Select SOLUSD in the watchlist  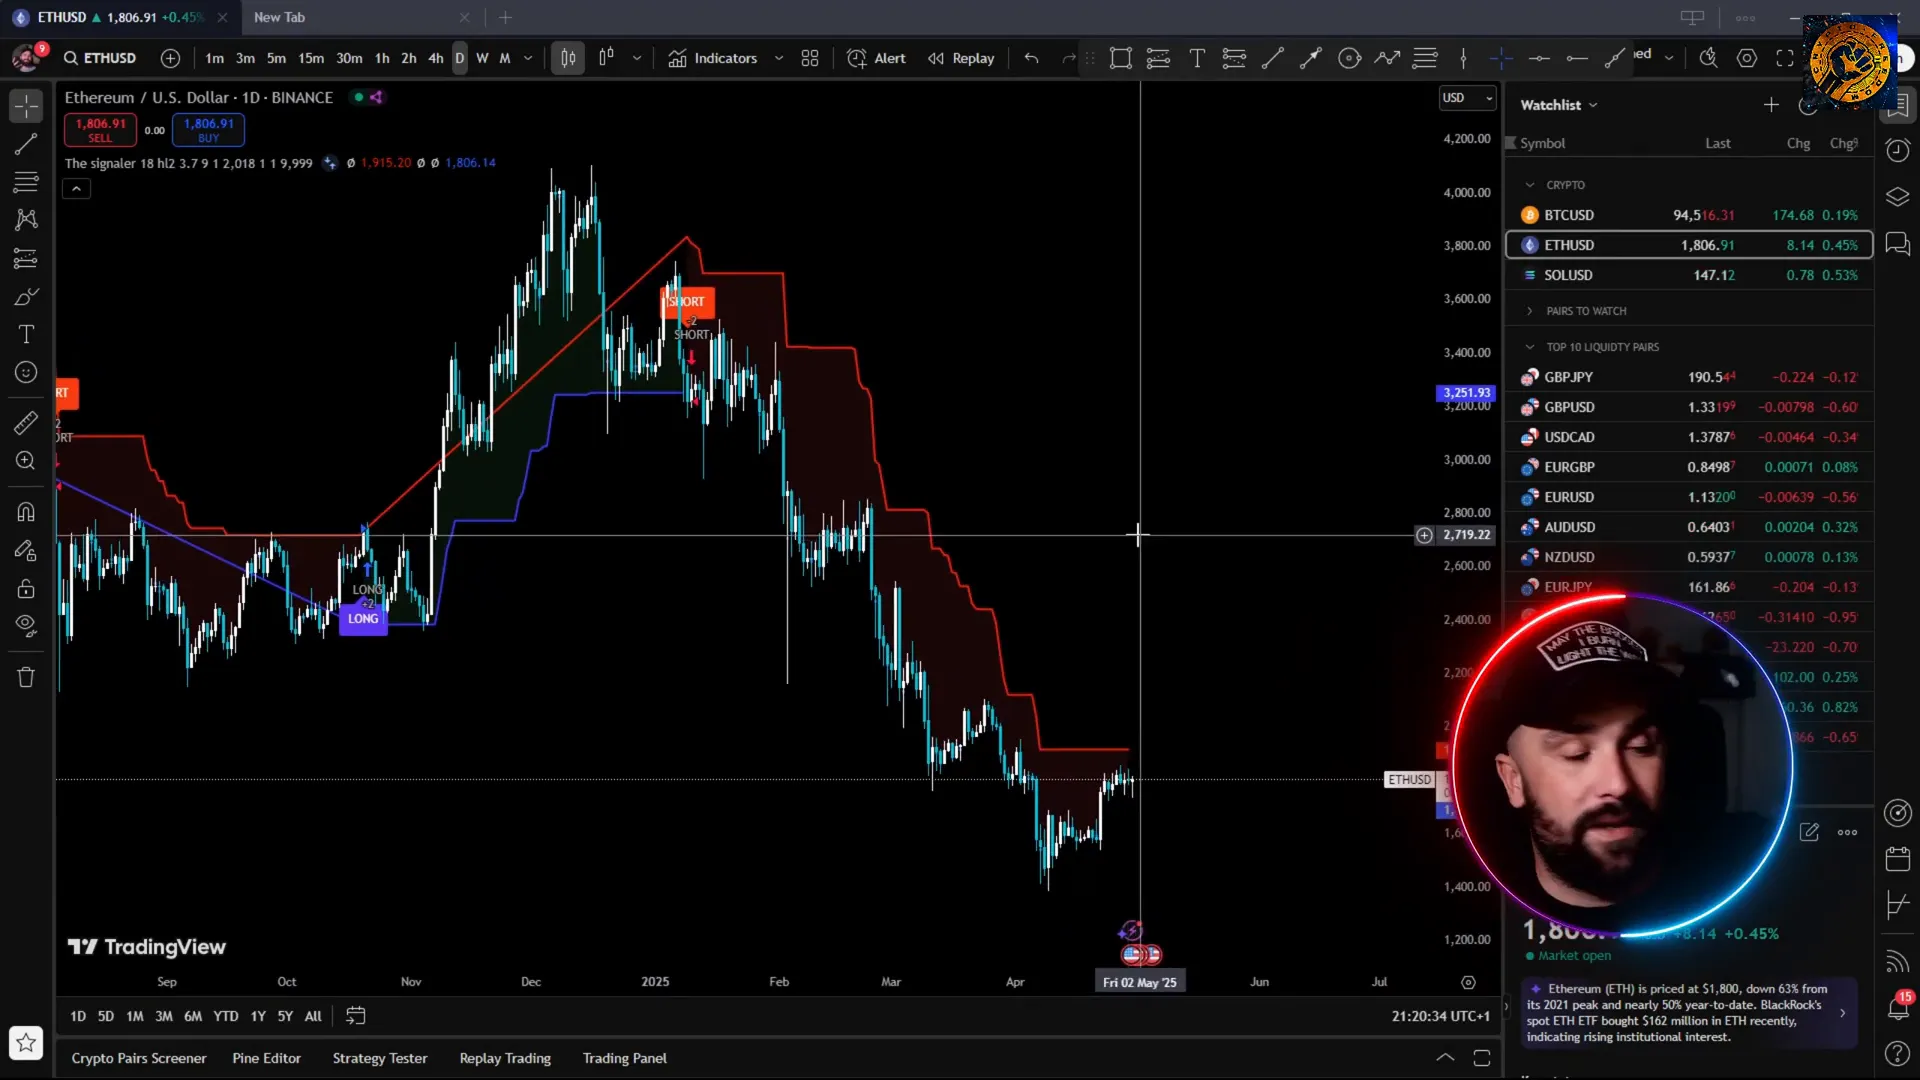[x=1689, y=275]
